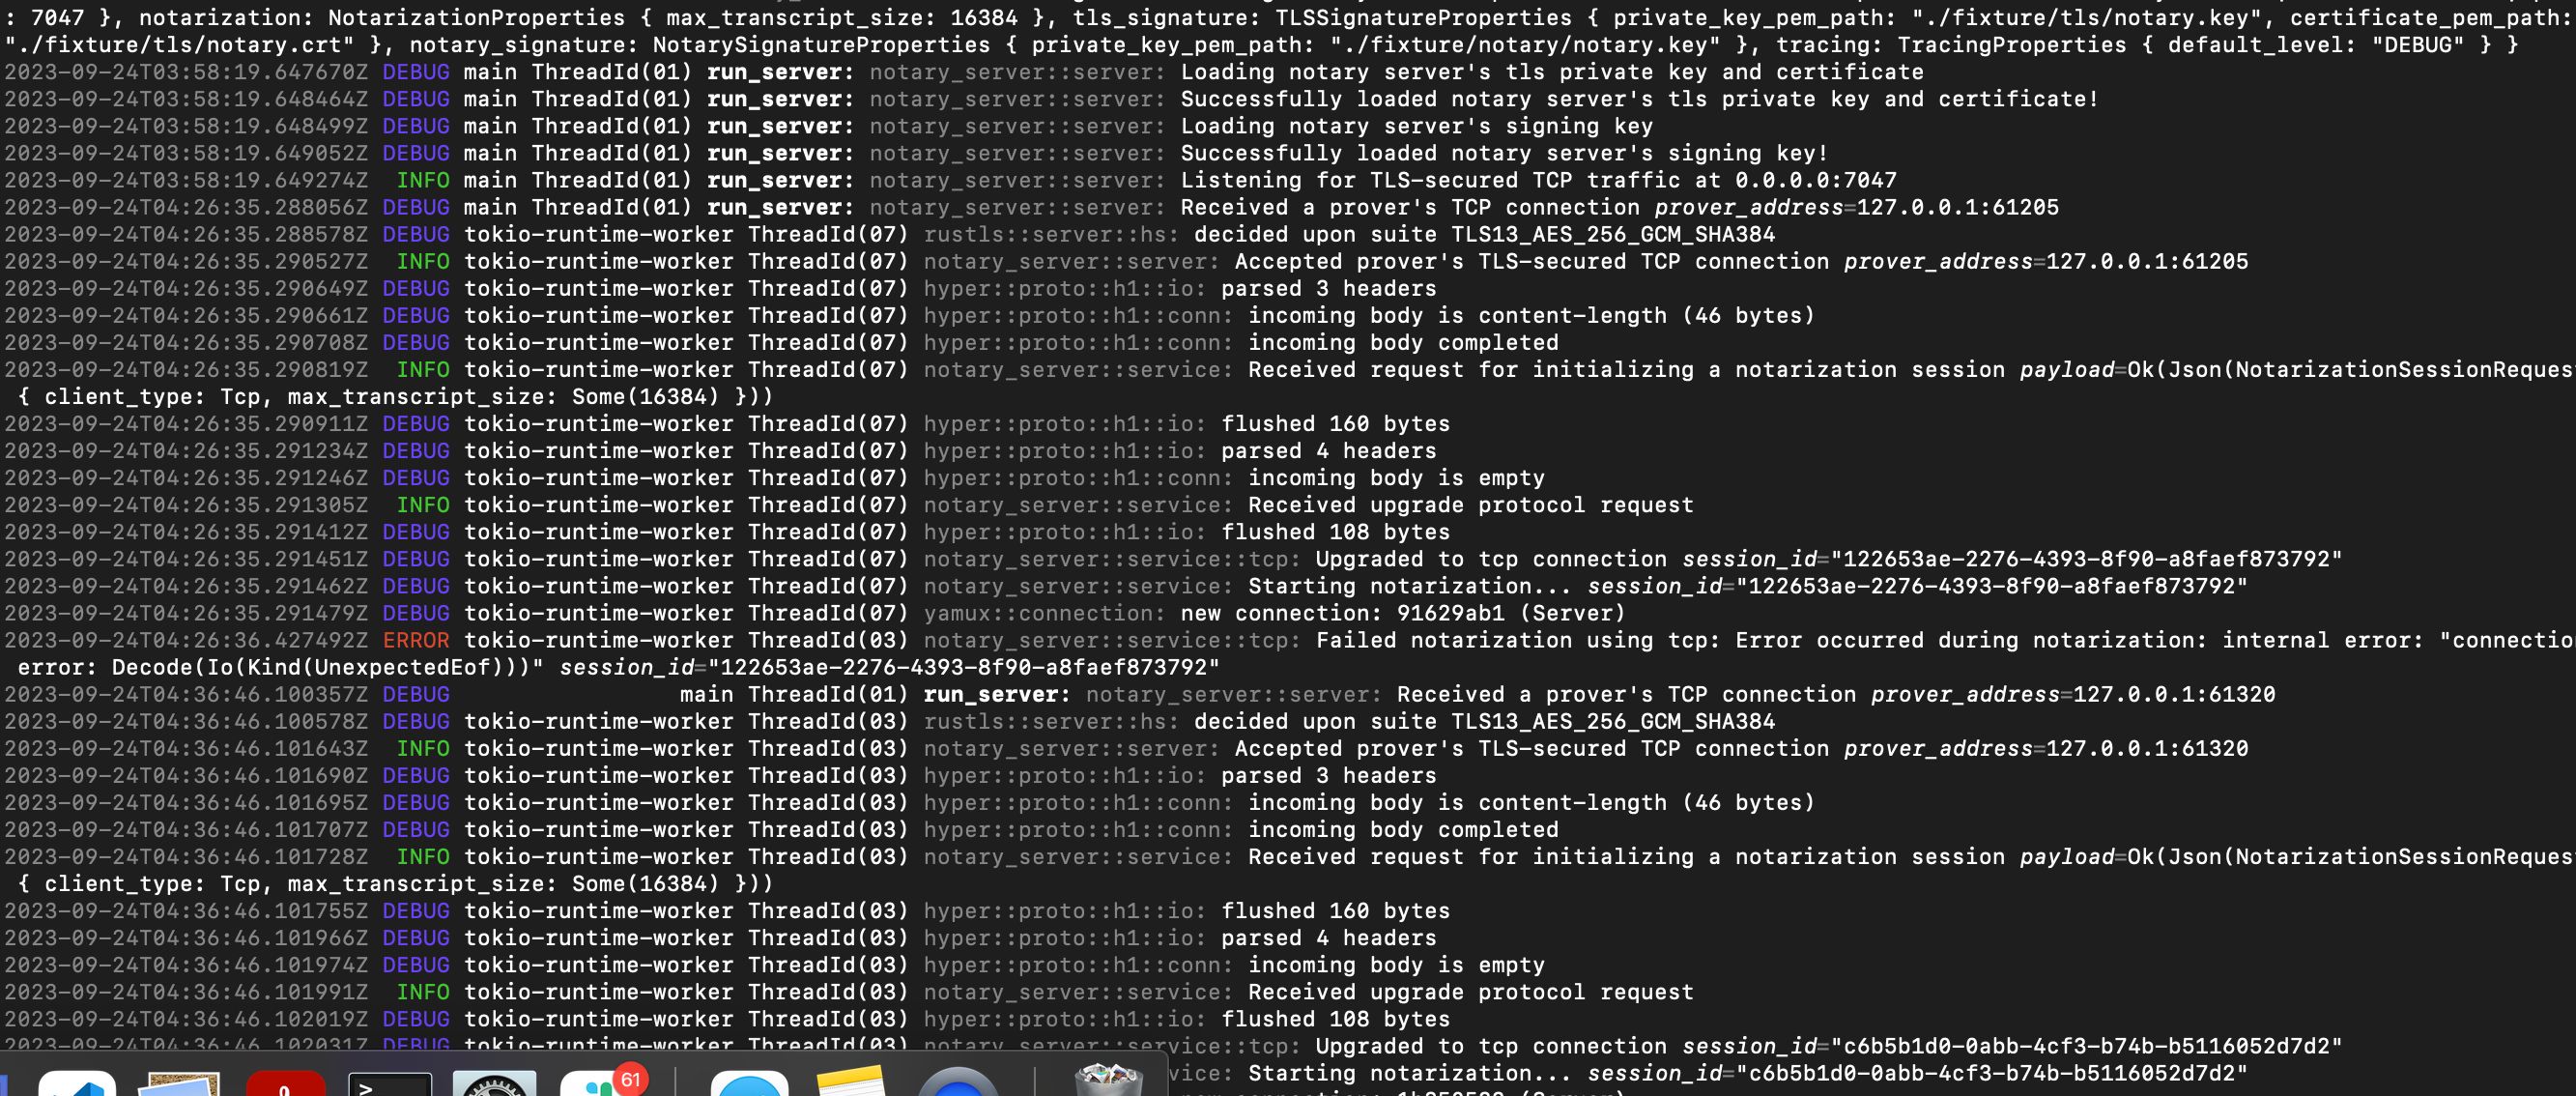The image size is (2576, 1096).
Task: Open Terminal from the Dock
Action: (389, 1085)
